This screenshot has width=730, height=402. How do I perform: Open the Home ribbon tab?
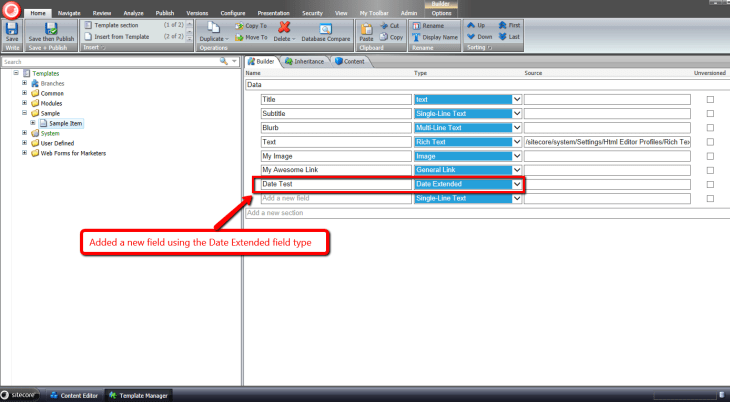[x=38, y=13]
